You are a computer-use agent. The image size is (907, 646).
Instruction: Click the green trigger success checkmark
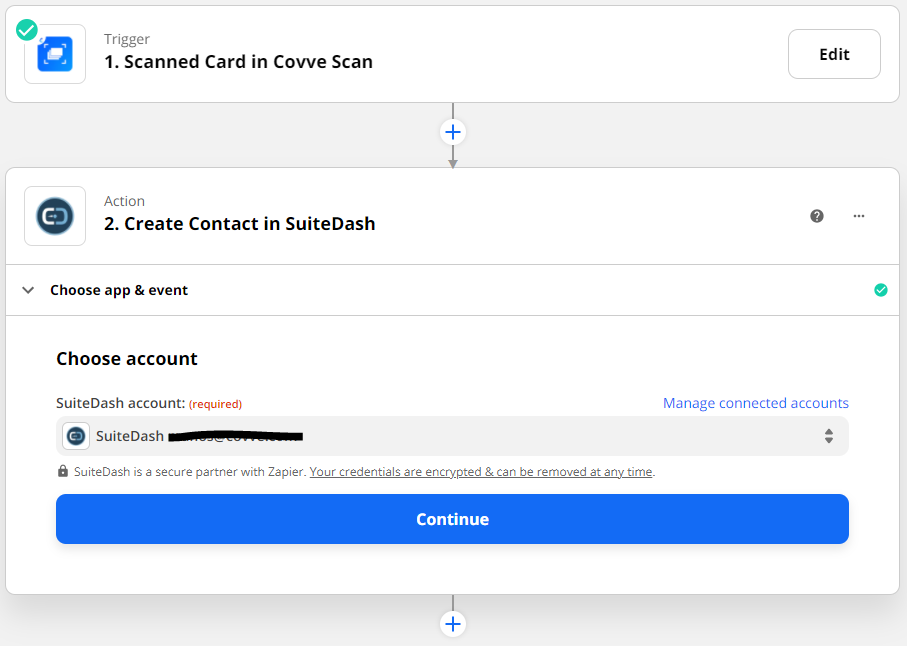(27, 30)
